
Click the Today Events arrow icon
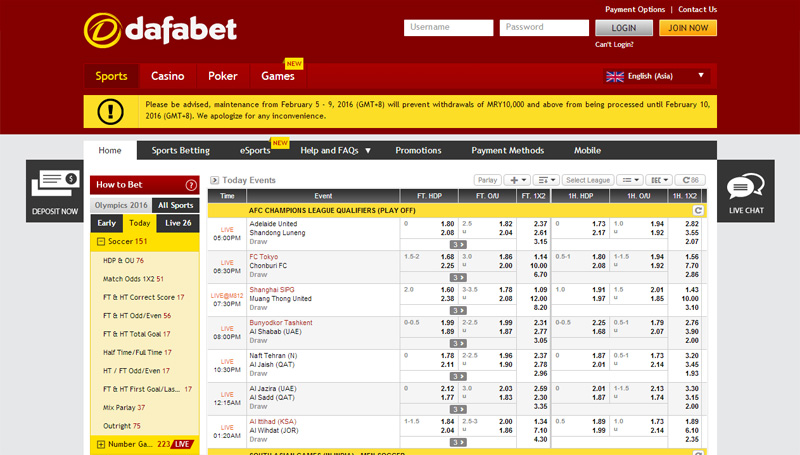tap(214, 180)
